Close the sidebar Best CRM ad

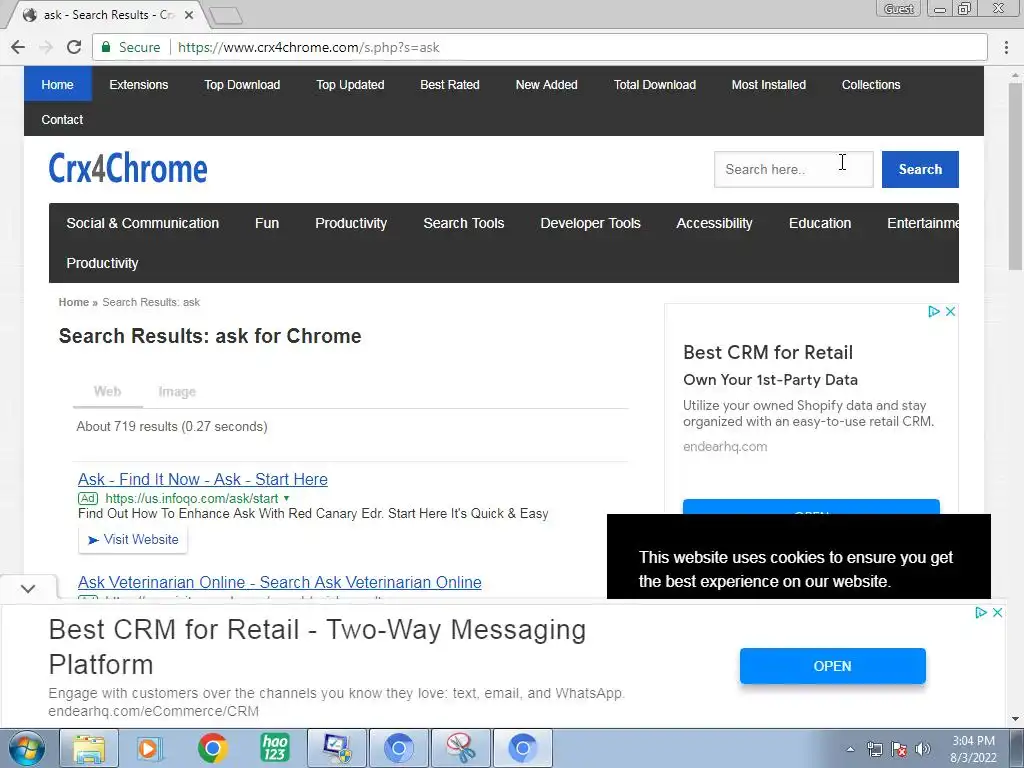coord(951,312)
